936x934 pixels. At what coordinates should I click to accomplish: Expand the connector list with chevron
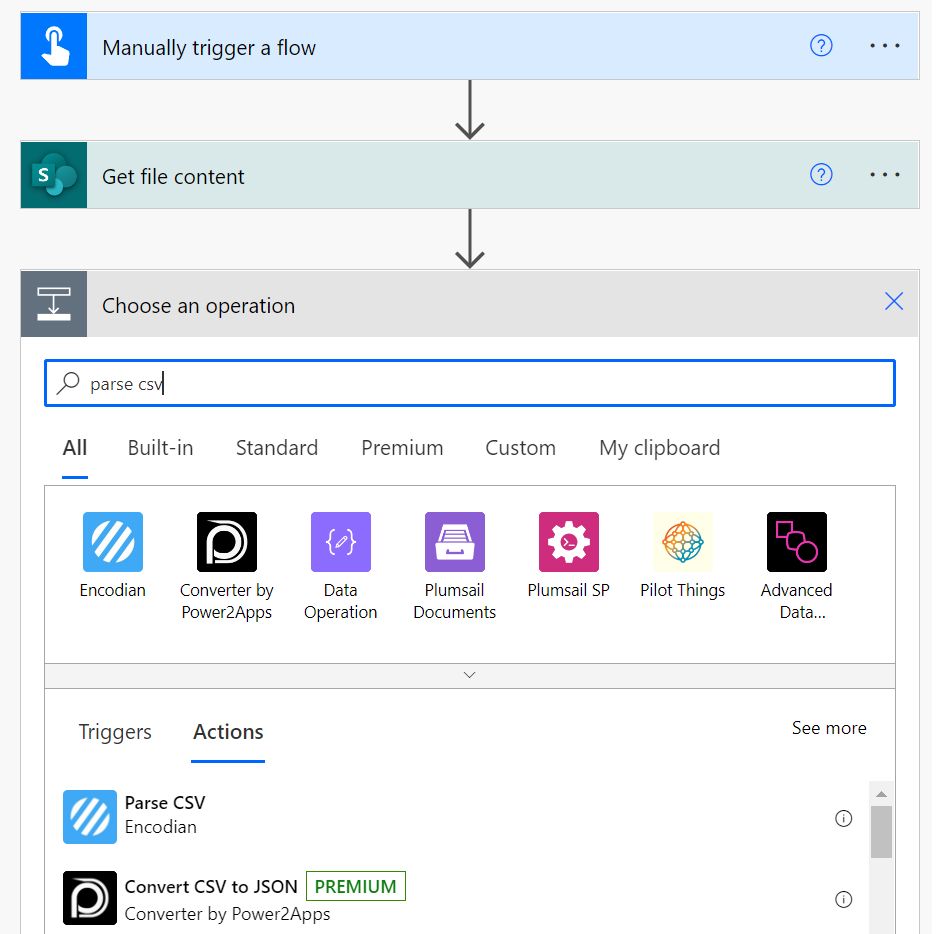coord(469,675)
